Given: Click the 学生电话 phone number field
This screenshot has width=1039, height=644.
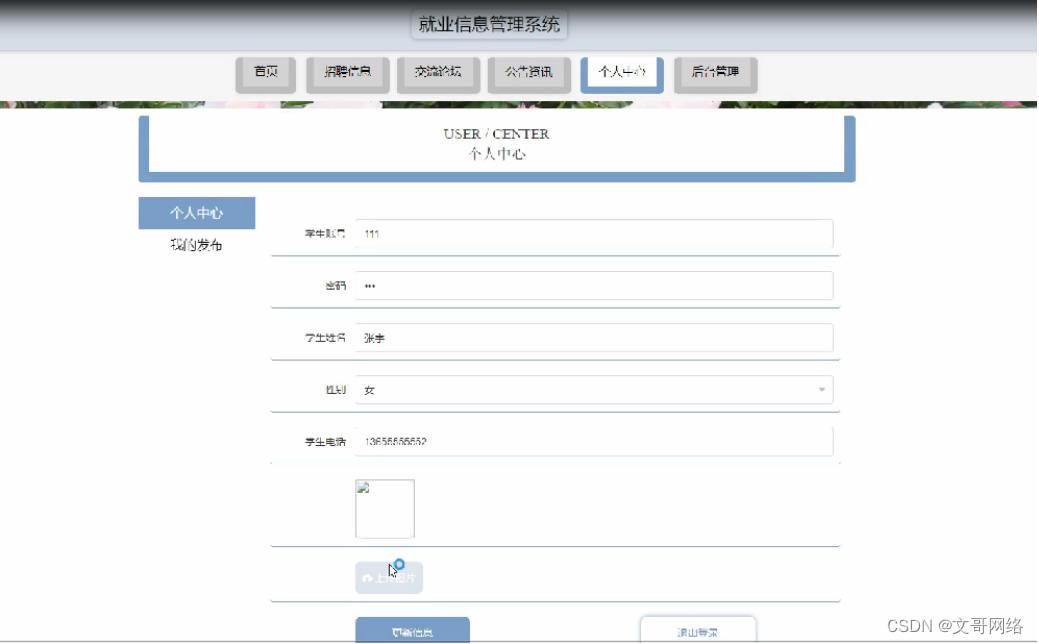Looking at the screenshot, I should (594, 441).
